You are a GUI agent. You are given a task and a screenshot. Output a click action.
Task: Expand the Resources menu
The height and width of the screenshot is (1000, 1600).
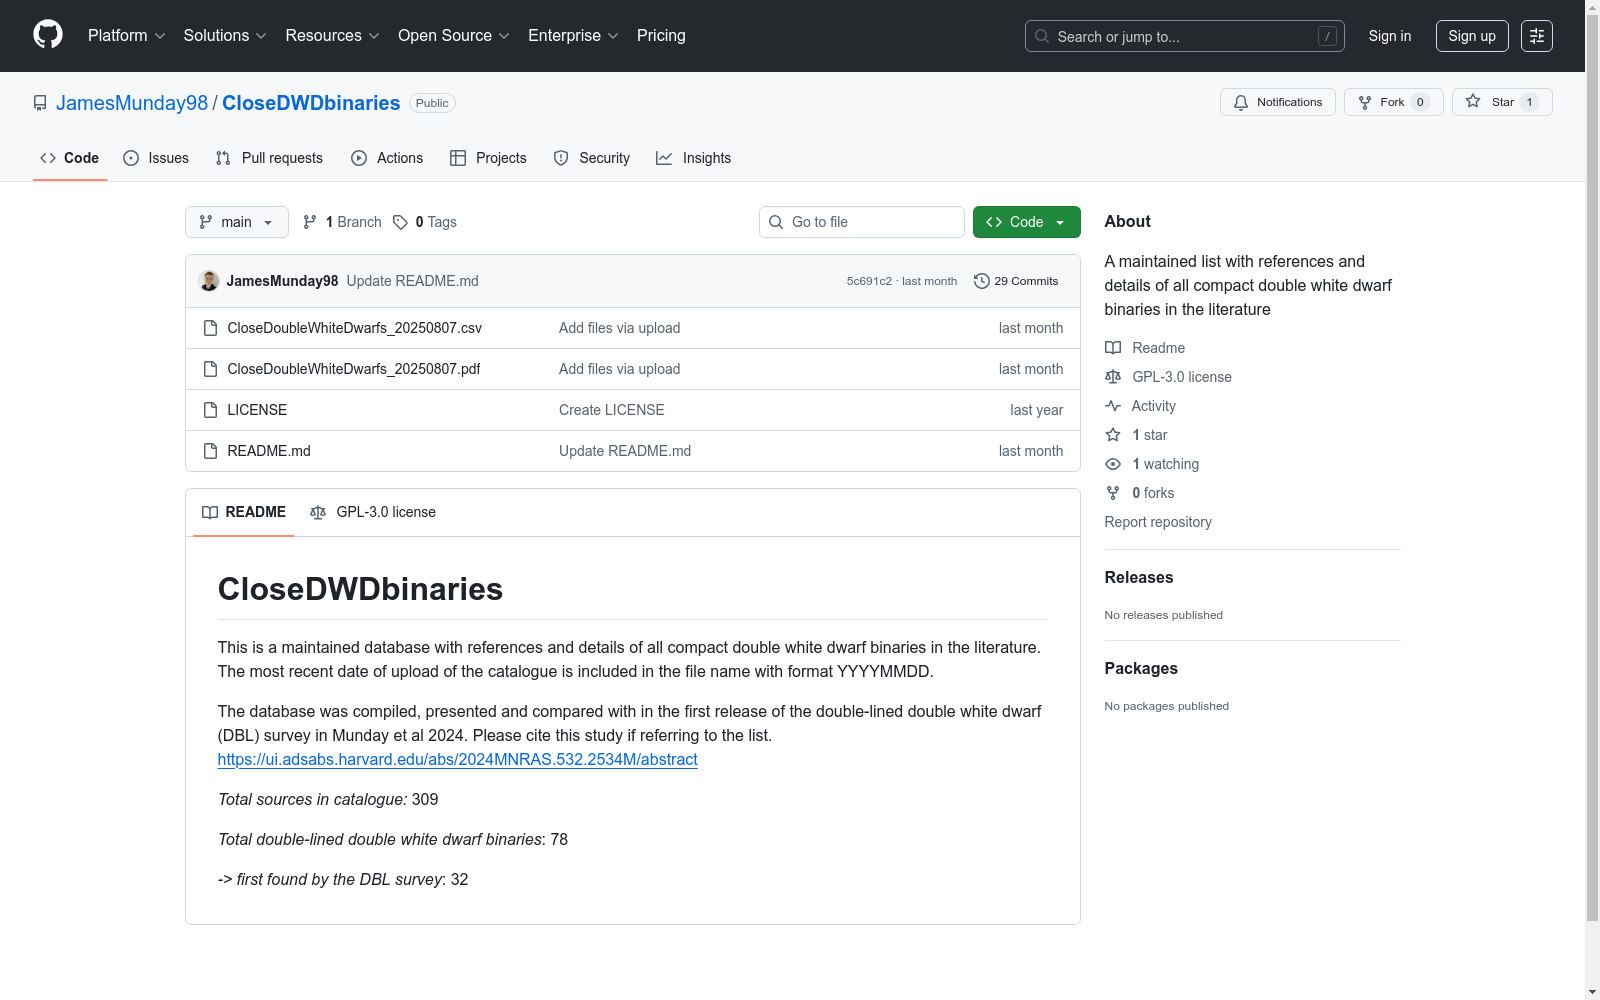(333, 36)
